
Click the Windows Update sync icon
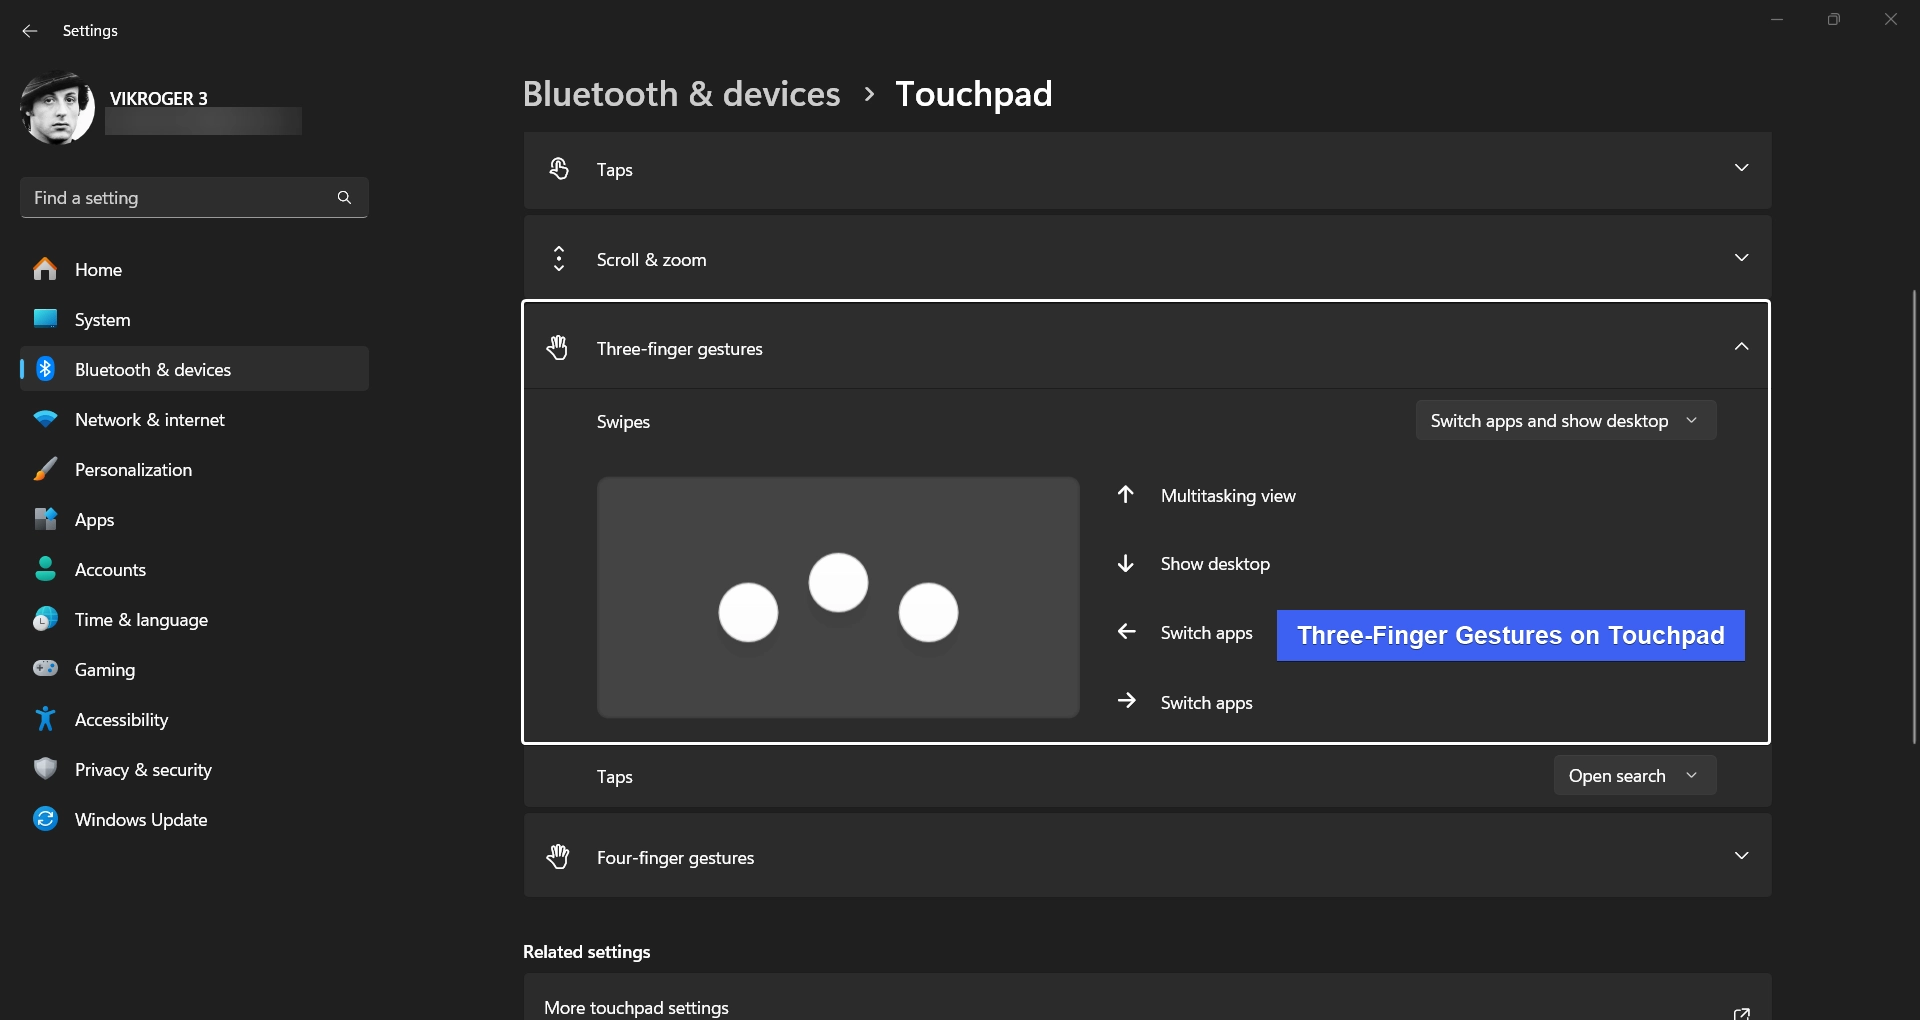tap(45, 819)
